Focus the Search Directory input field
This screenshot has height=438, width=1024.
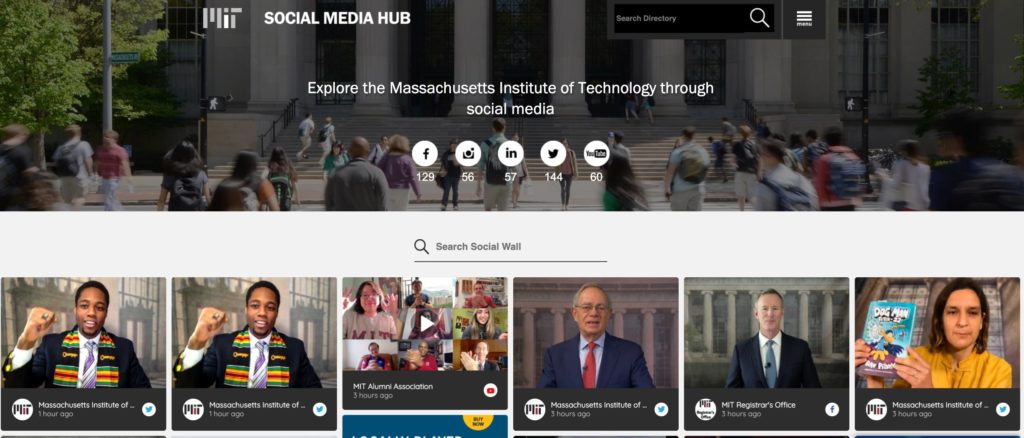678,18
